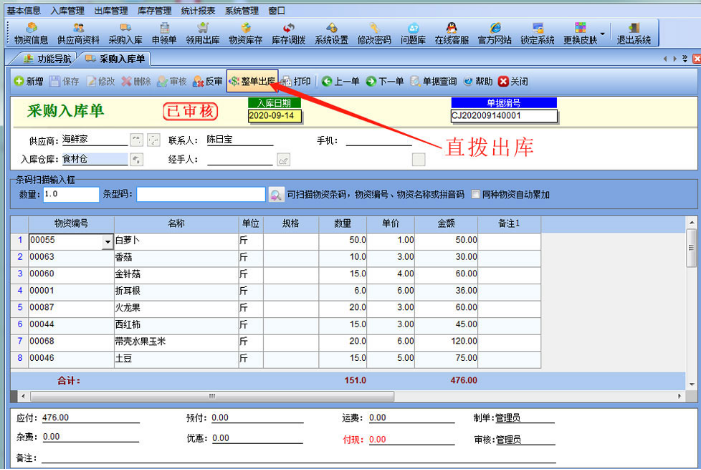This screenshot has width=701, height=470.
Task: Select the table cell 火龙果
Action: (x=176, y=308)
